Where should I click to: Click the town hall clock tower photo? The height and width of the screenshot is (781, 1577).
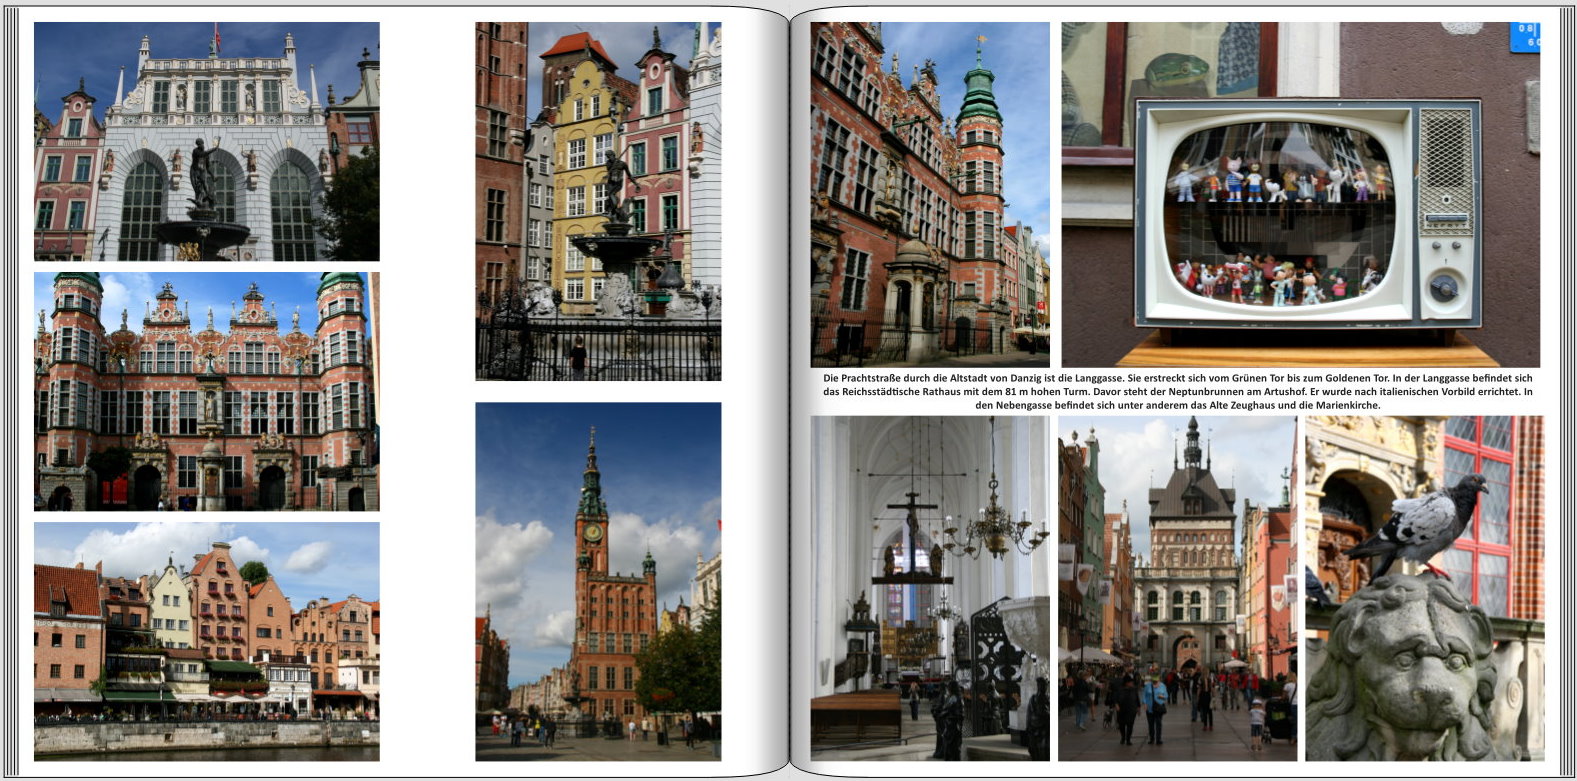pos(598,581)
